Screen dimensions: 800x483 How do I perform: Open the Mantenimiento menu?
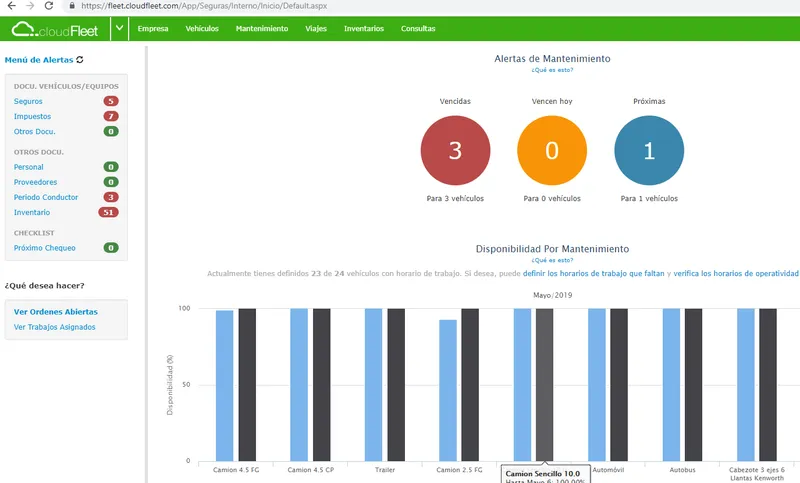tap(262, 29)
